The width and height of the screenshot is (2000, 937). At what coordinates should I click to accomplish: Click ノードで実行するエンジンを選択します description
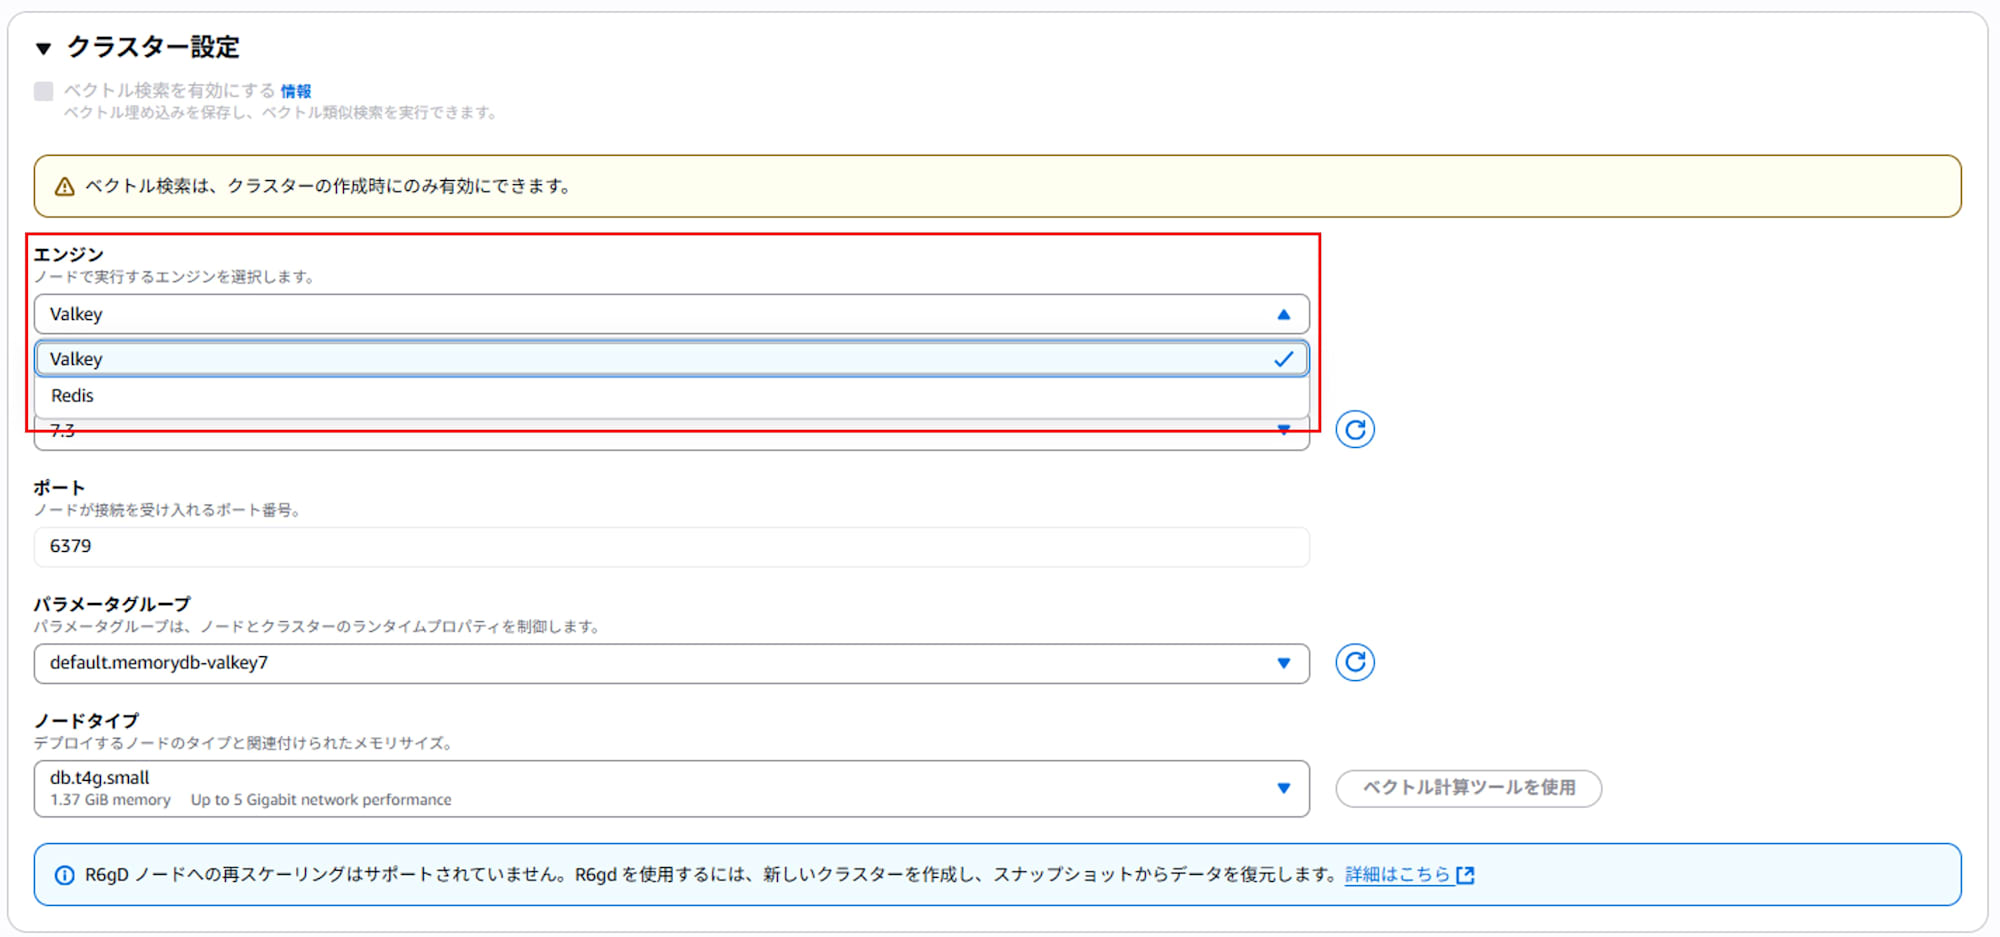point(175,277)
